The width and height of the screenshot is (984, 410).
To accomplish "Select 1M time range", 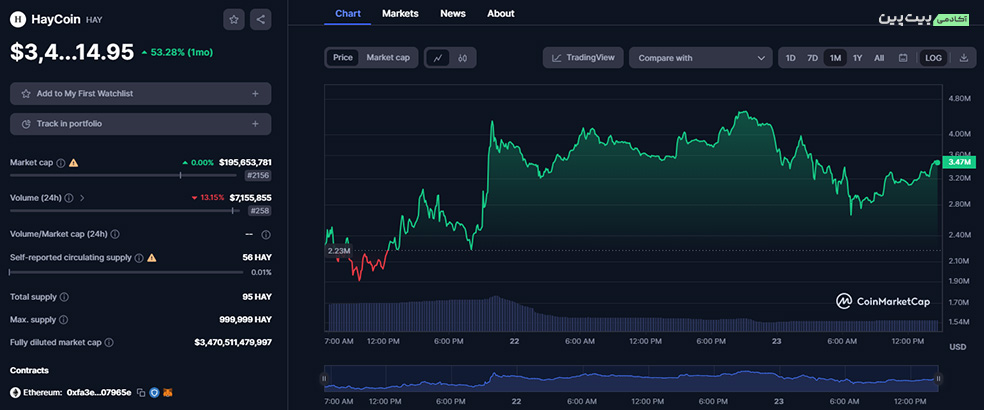I will 835,58.
